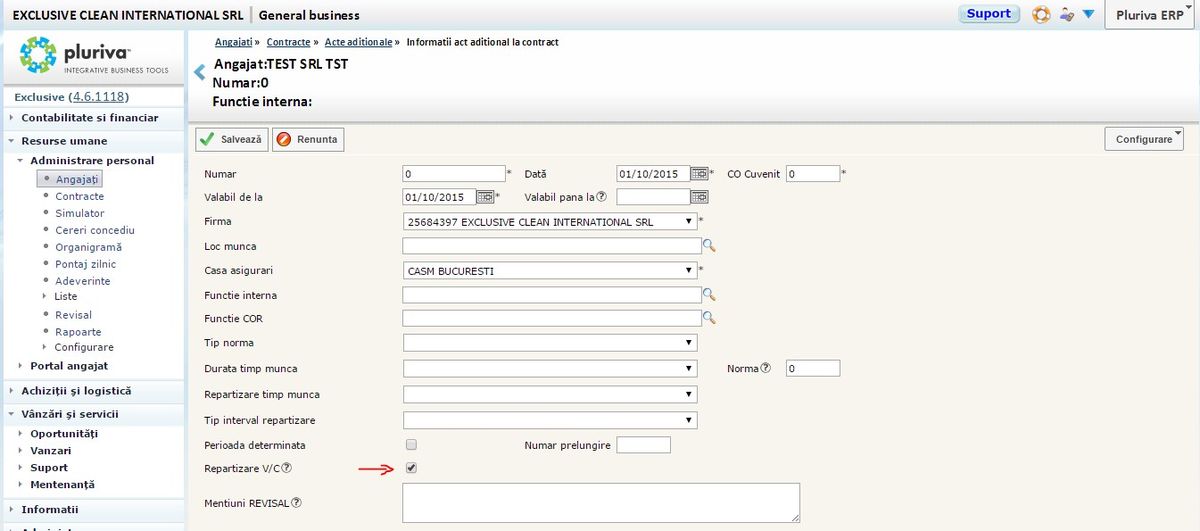The width and height of the screenshot is (1200, 531).
Task: Open the Configurare dropdown button
Action: pyautogui.click(x=1144, y=139)
